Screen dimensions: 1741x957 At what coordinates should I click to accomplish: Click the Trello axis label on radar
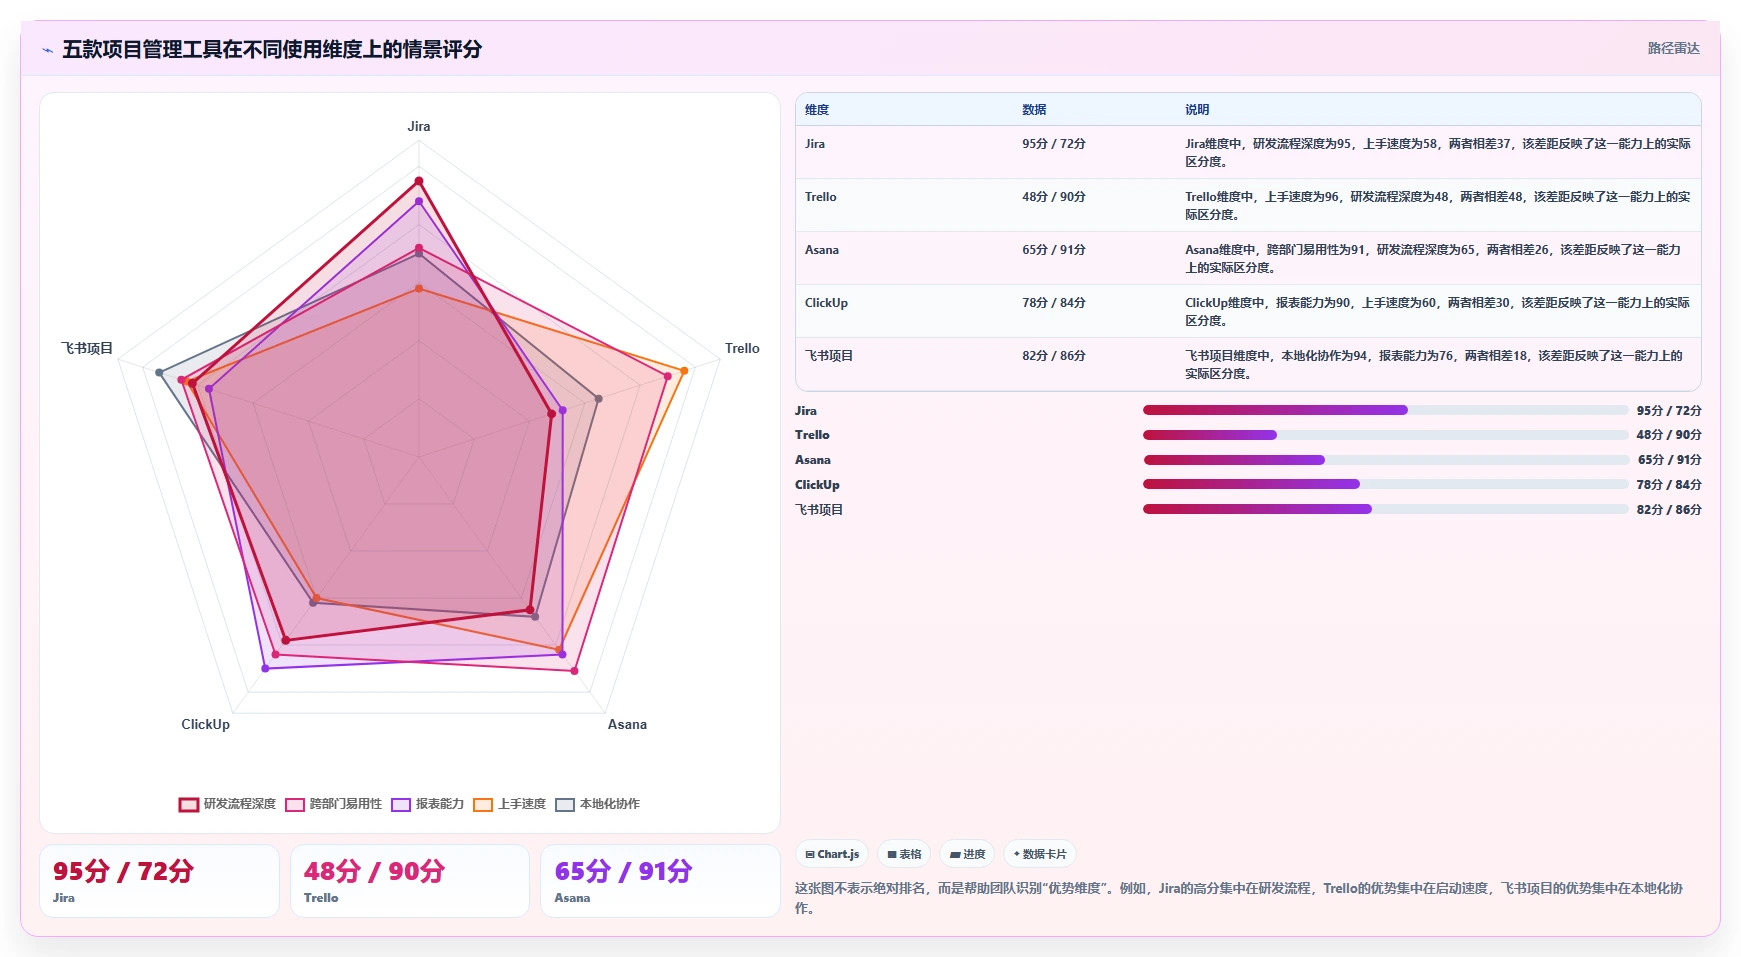[x=742, y=349]
